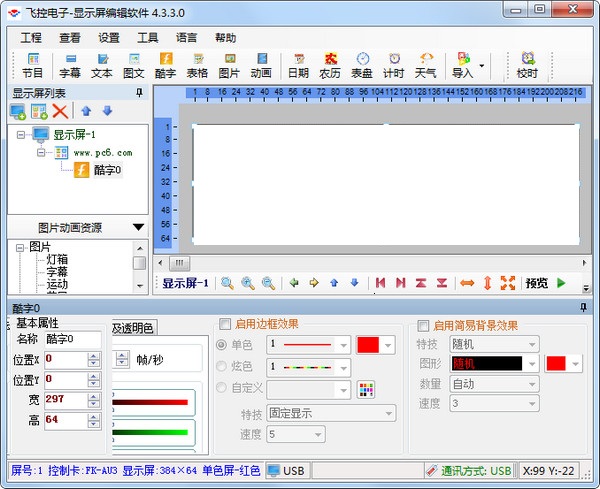
Task: Select the 字幕 subtitle tool
Action: click(x=70, y=65)
